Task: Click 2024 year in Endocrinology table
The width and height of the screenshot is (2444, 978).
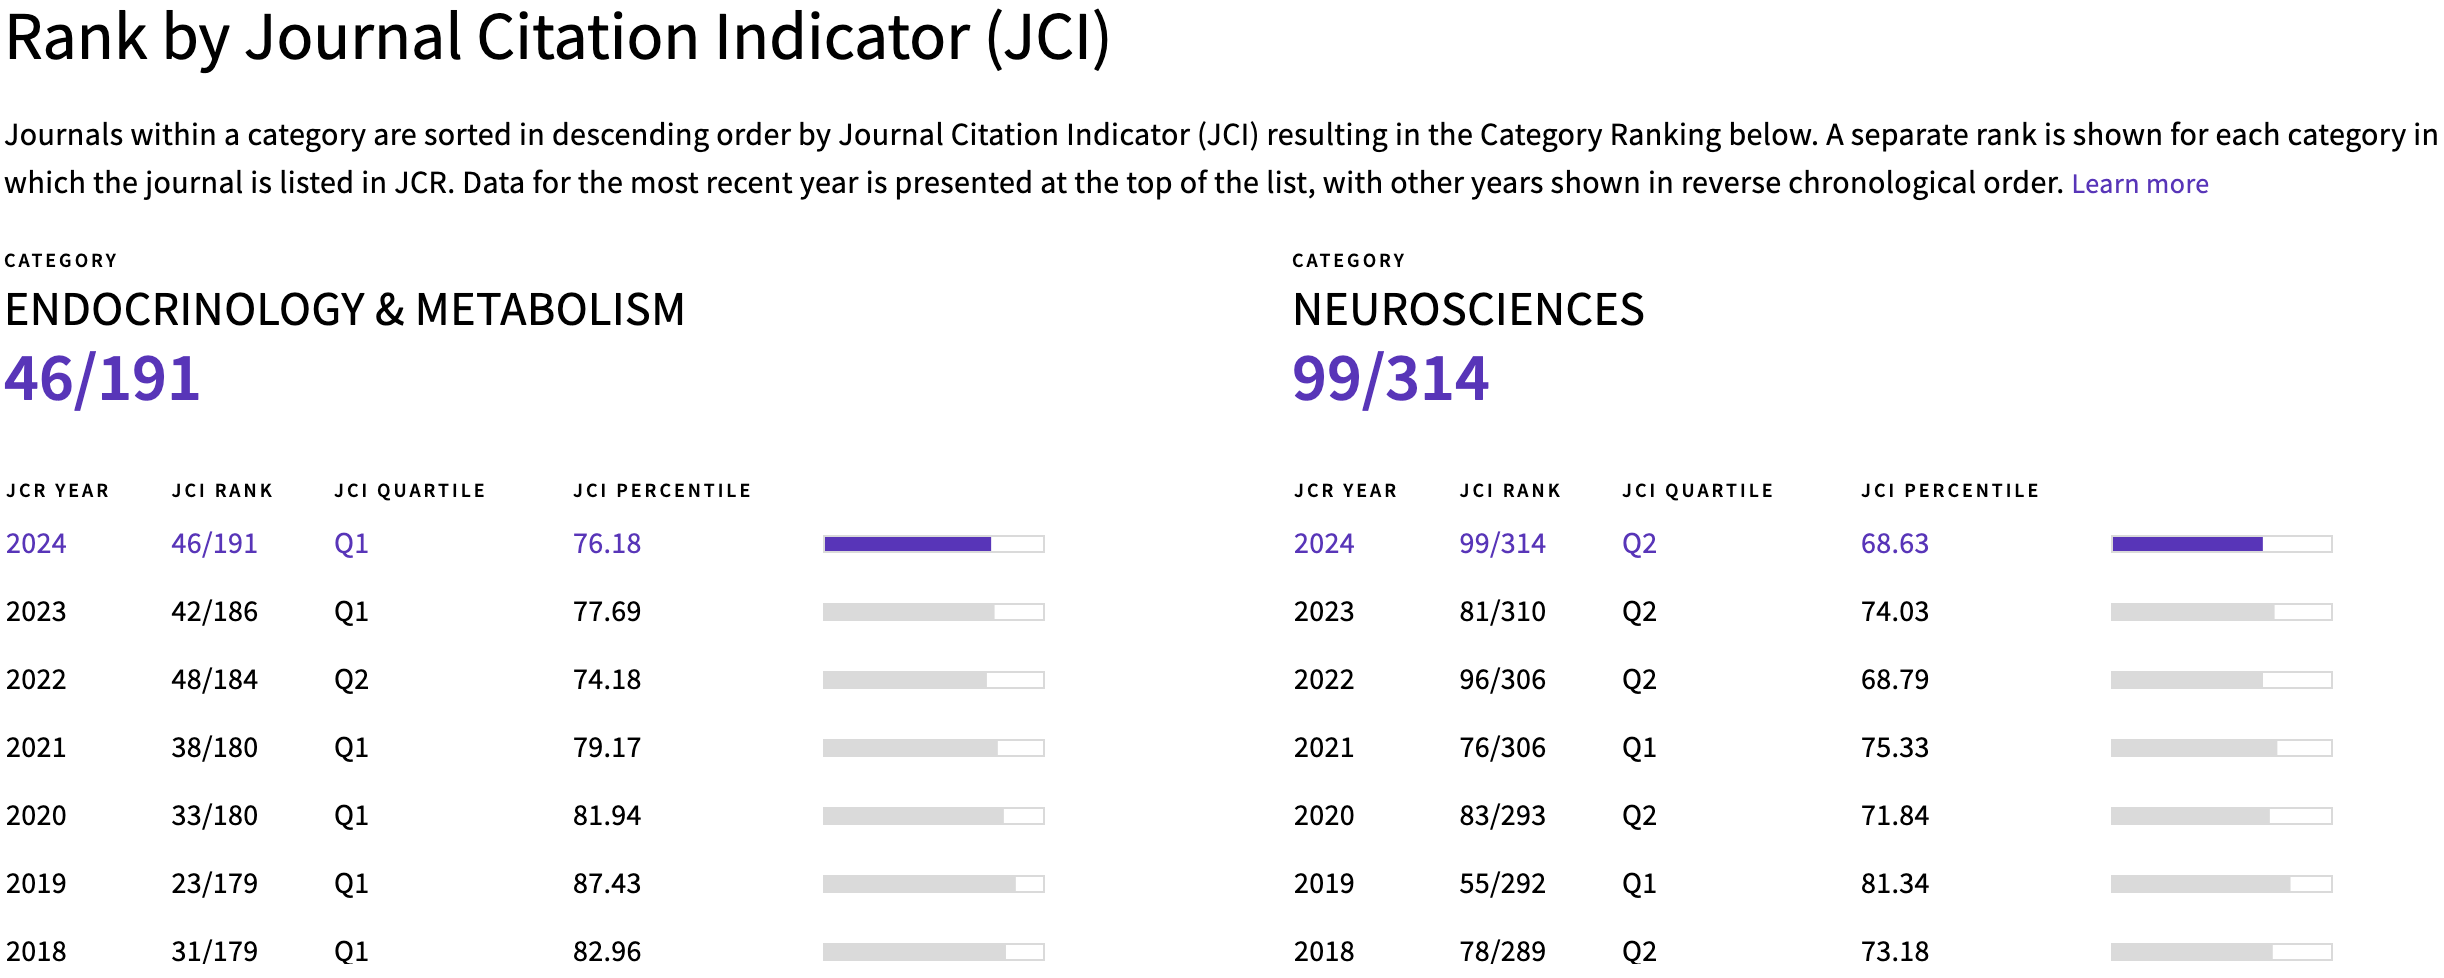Action: (x=36, y=544)
